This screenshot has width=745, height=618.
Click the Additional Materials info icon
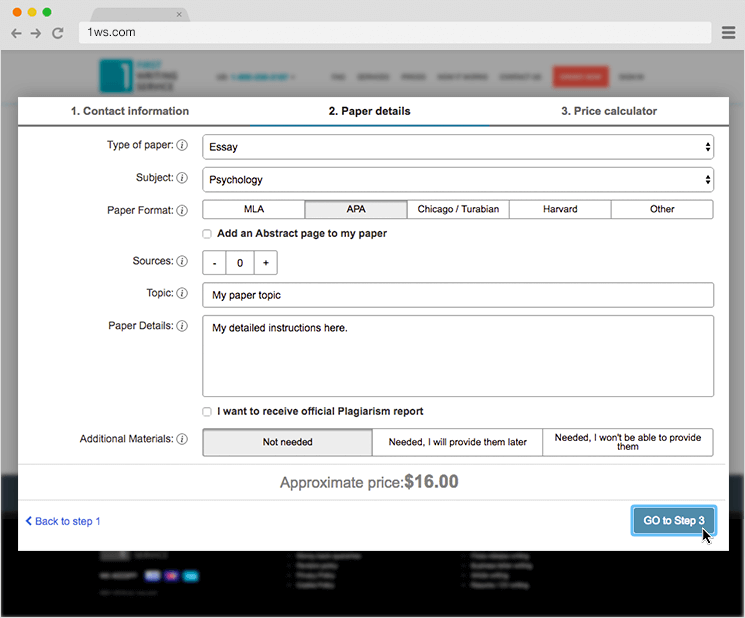click(182, 439)
